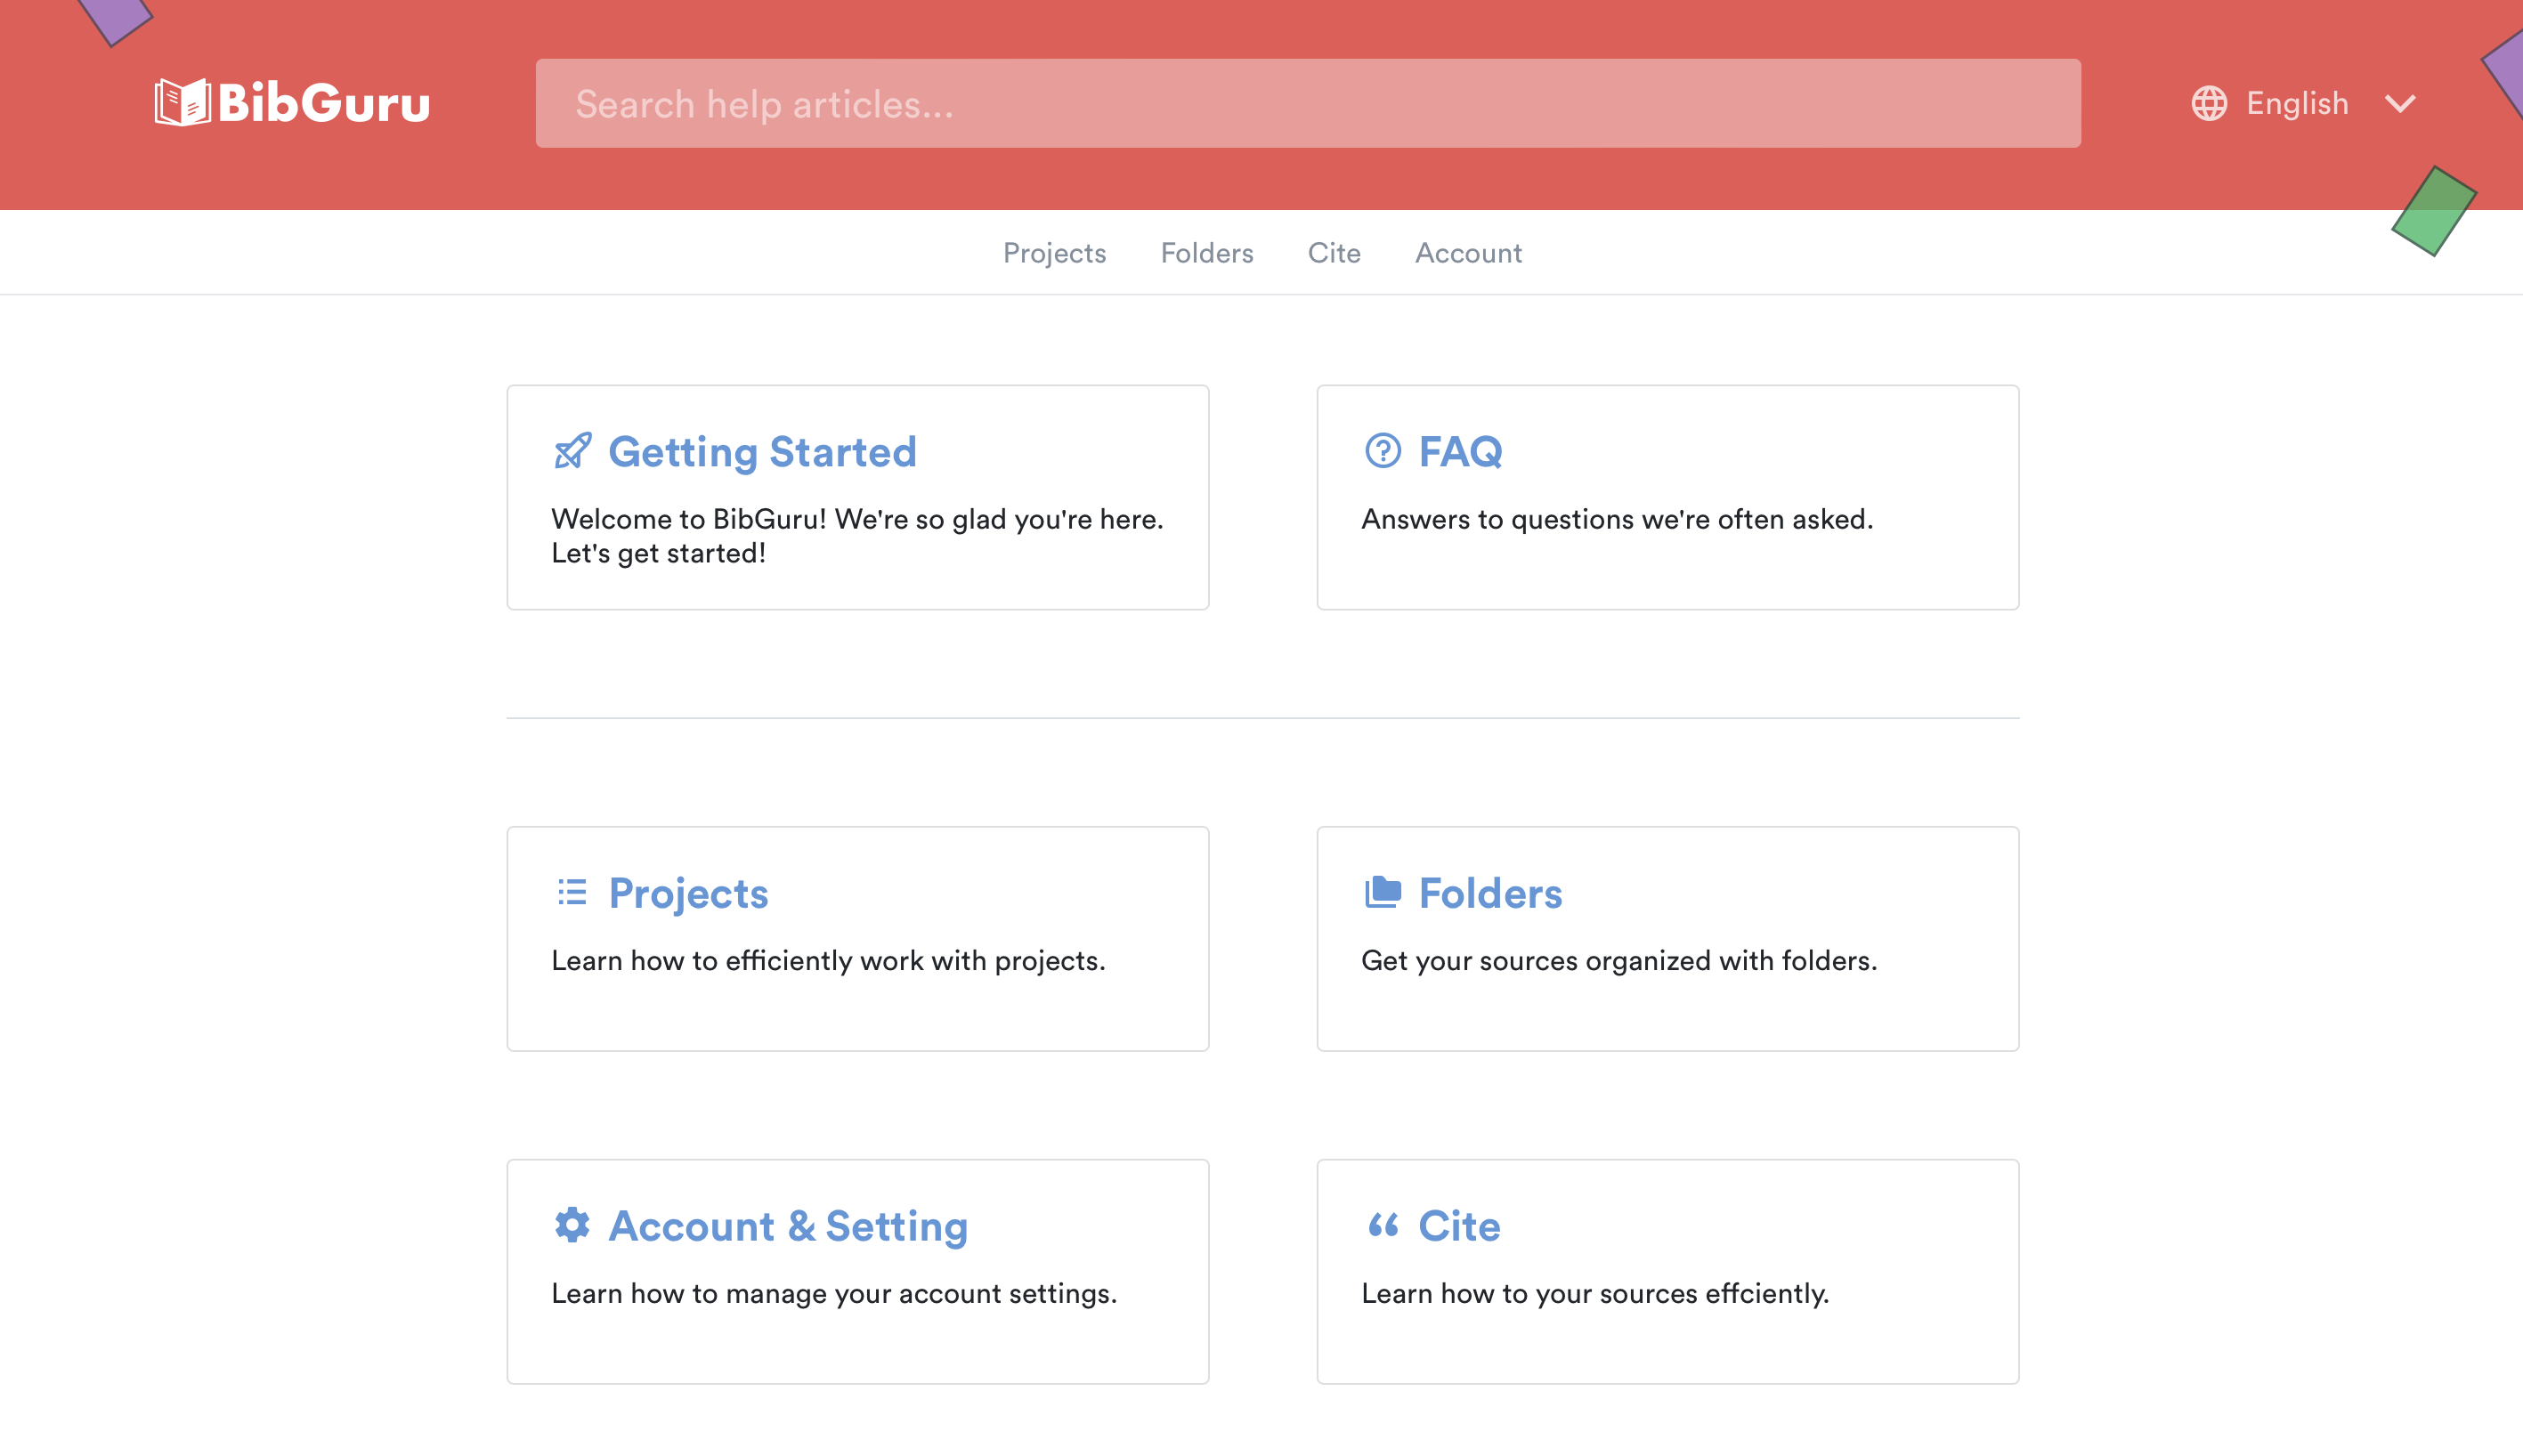Expand navigation dropdown for language
Viewport: 2523px width, 1456px height.
[x=2400, y=104]
